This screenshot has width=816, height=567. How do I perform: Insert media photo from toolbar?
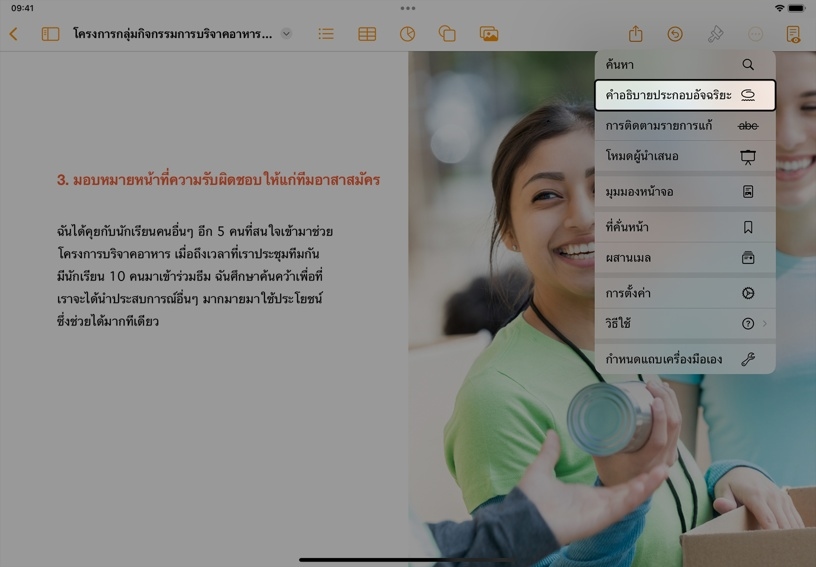488,34
